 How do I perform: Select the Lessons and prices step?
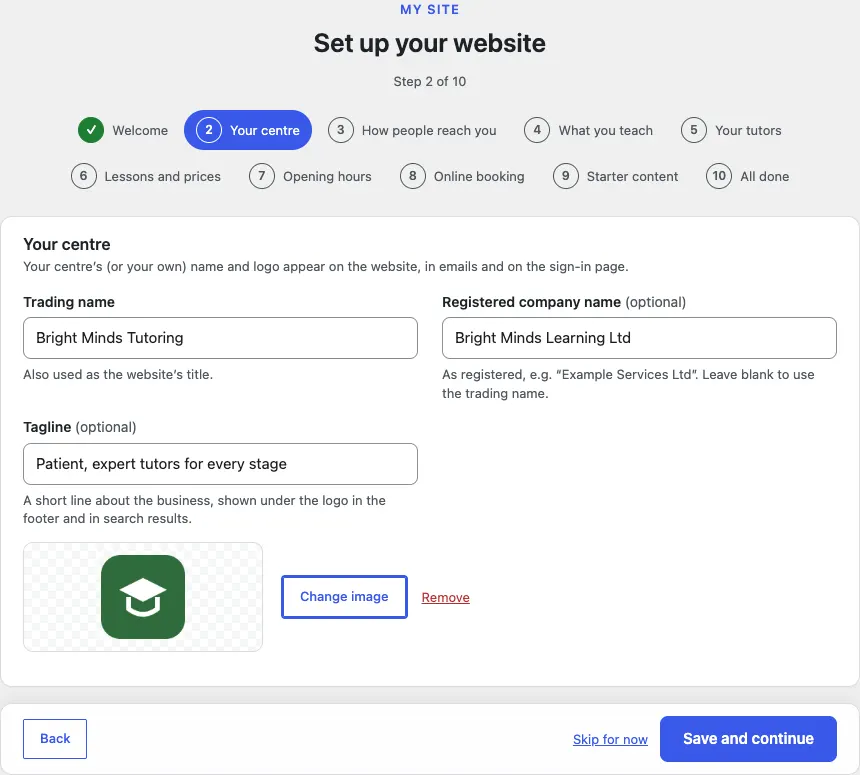click(x=146, y=176)
